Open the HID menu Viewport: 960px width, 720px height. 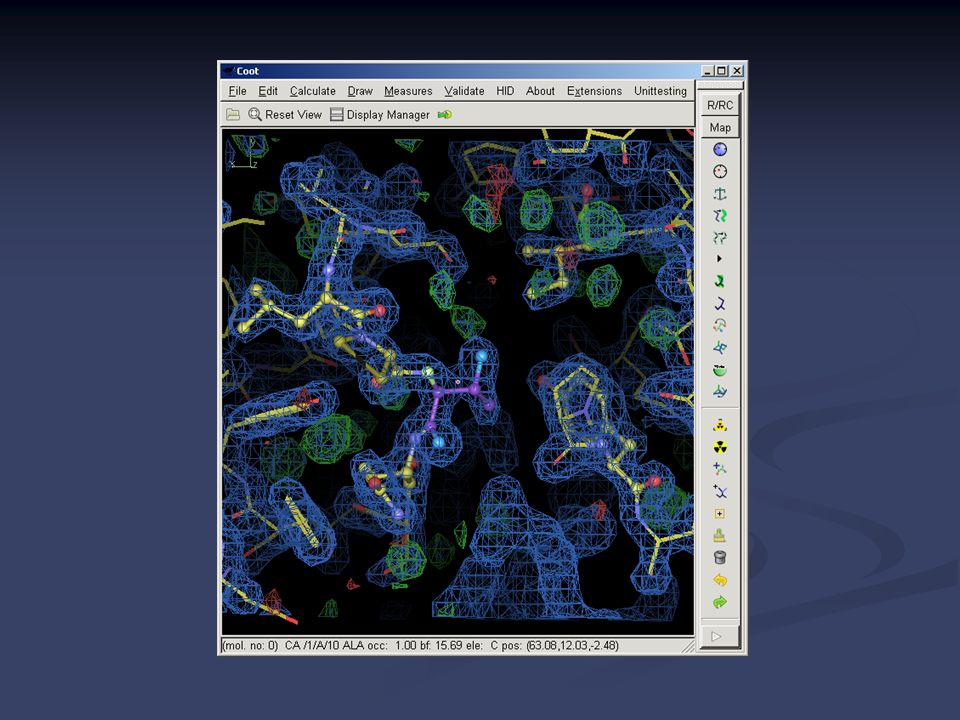pyautogui.click(x=505, y=91)
